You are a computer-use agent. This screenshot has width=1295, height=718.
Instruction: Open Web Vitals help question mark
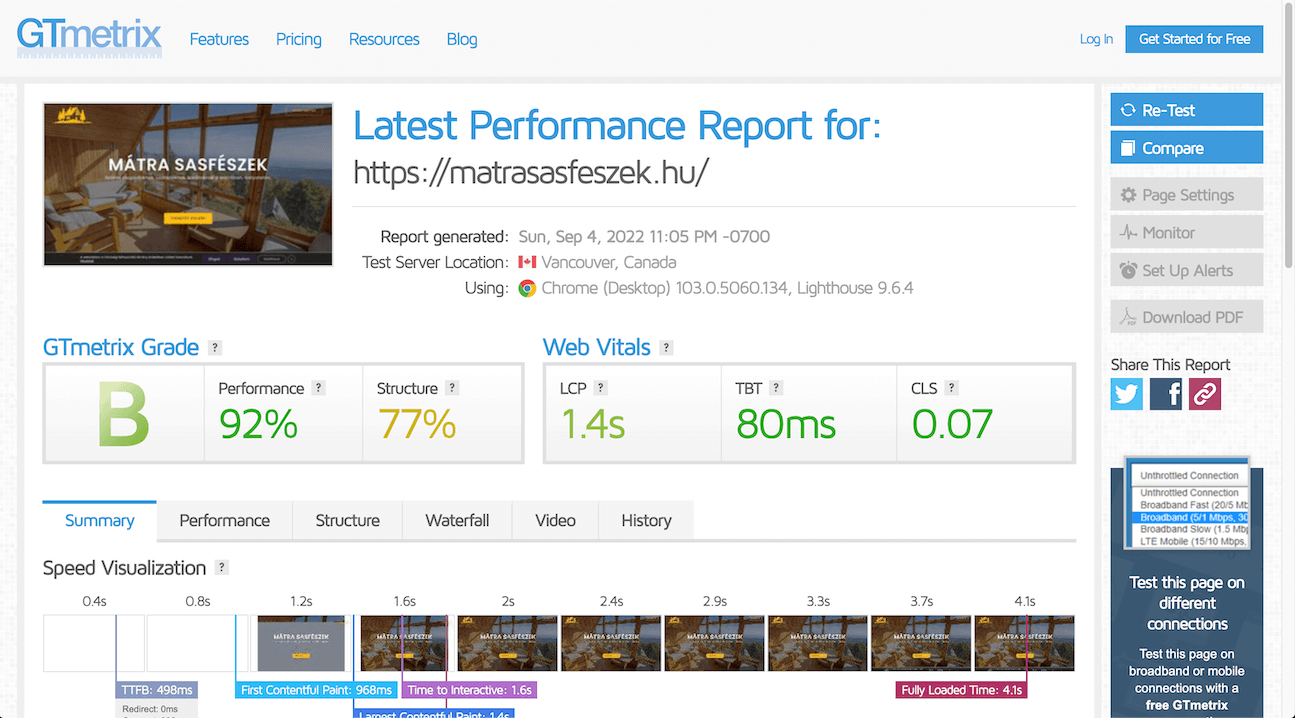(667, 348)
